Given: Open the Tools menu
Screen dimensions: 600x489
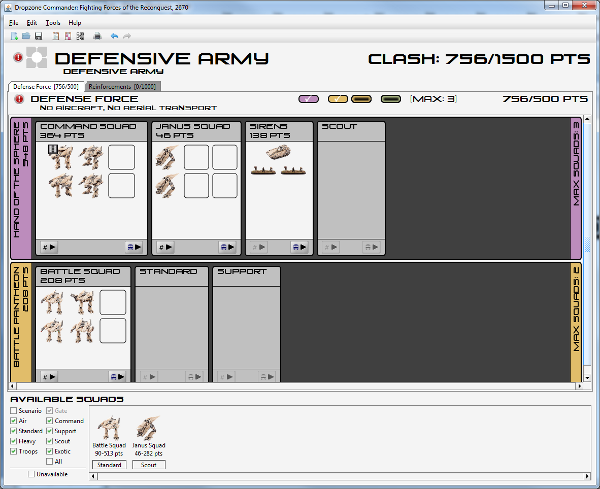Looking at the screenshot, I should coord(53,23).
